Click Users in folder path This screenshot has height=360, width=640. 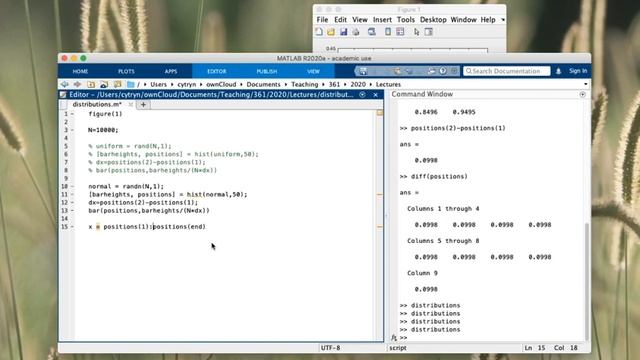tap(158, 84)
